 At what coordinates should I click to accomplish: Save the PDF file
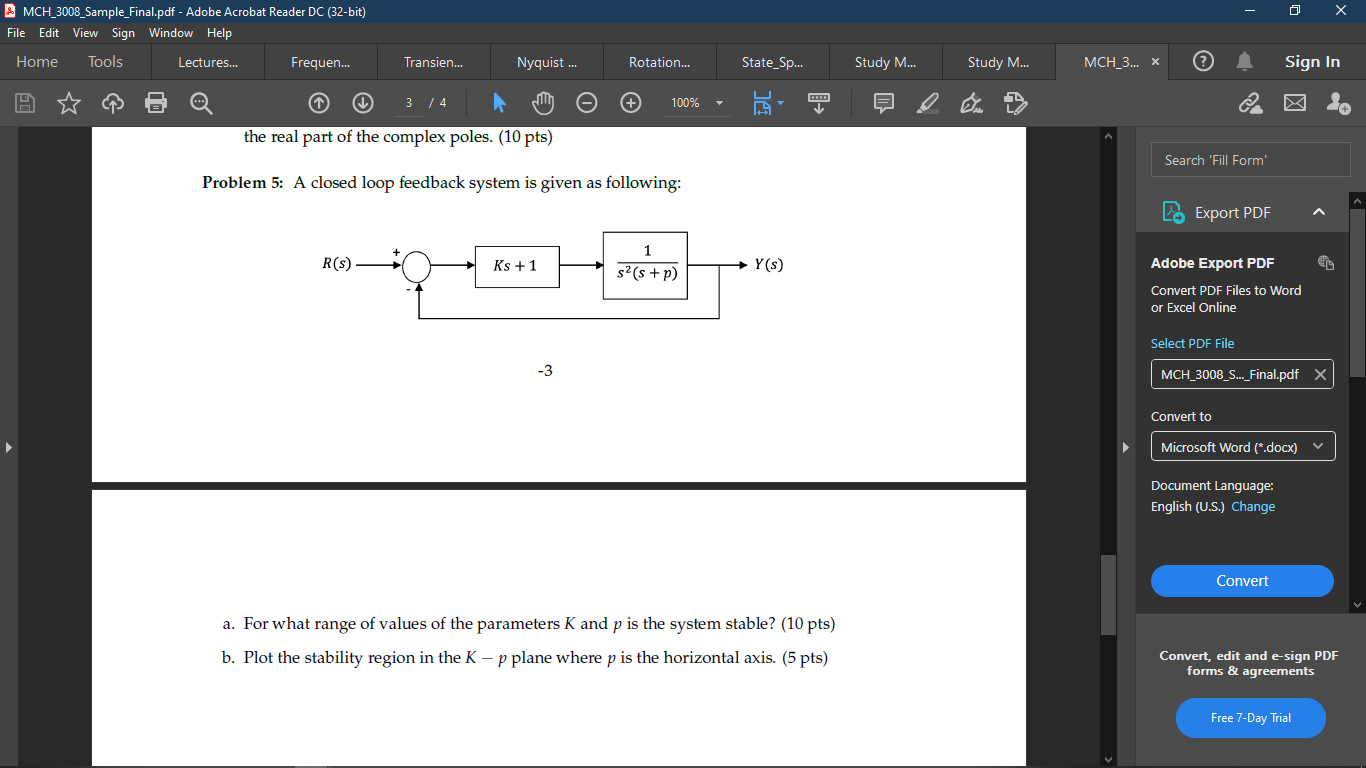click(x=25, y=103)
